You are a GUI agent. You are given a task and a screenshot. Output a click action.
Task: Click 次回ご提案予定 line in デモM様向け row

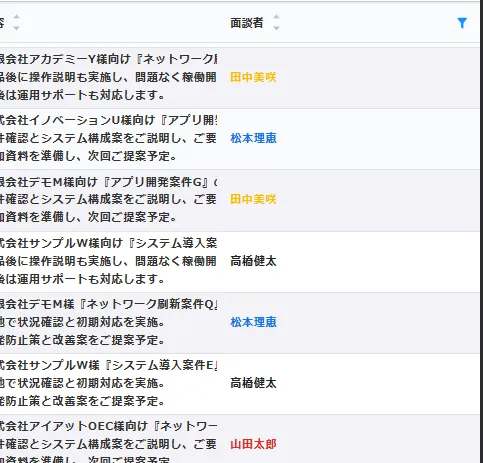[x=88, y=217]
